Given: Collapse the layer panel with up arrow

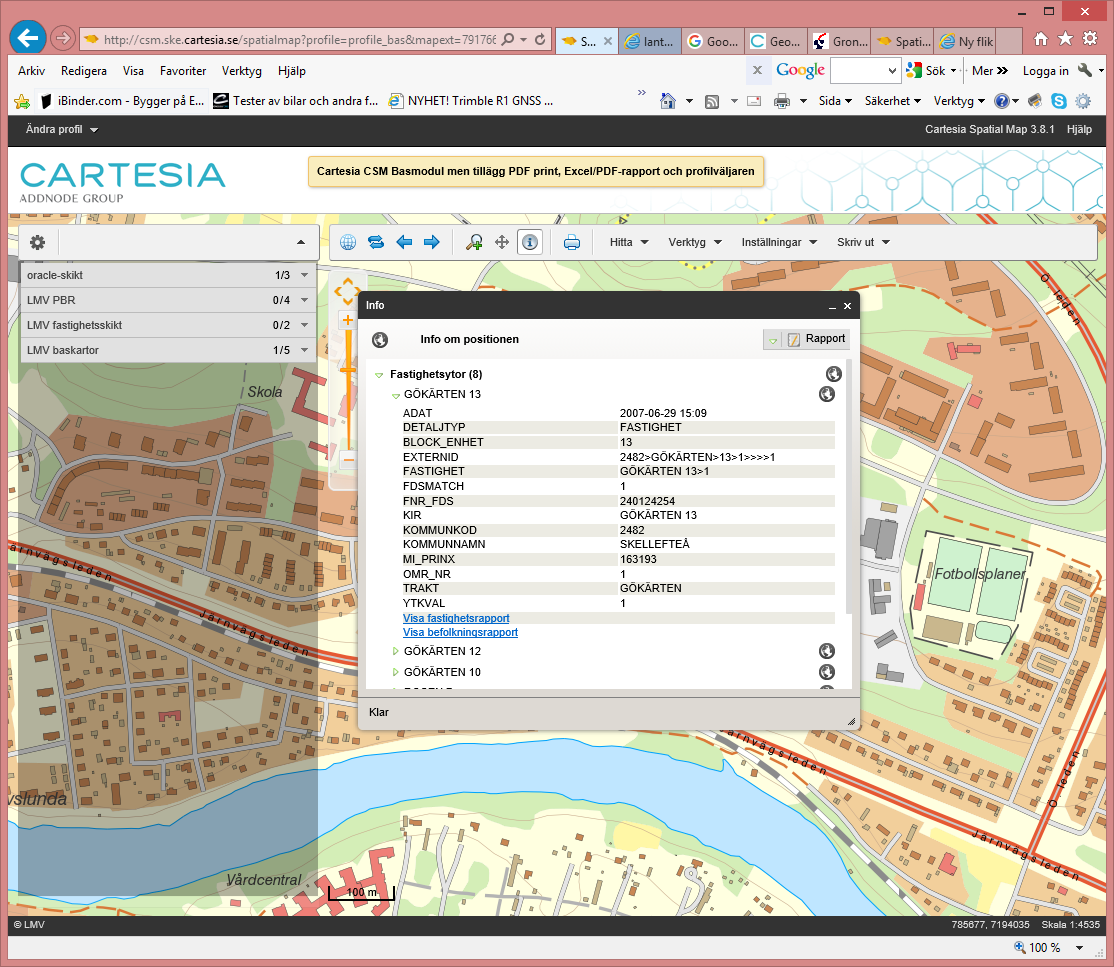Looking at the screenshot, I should (301, 242).
